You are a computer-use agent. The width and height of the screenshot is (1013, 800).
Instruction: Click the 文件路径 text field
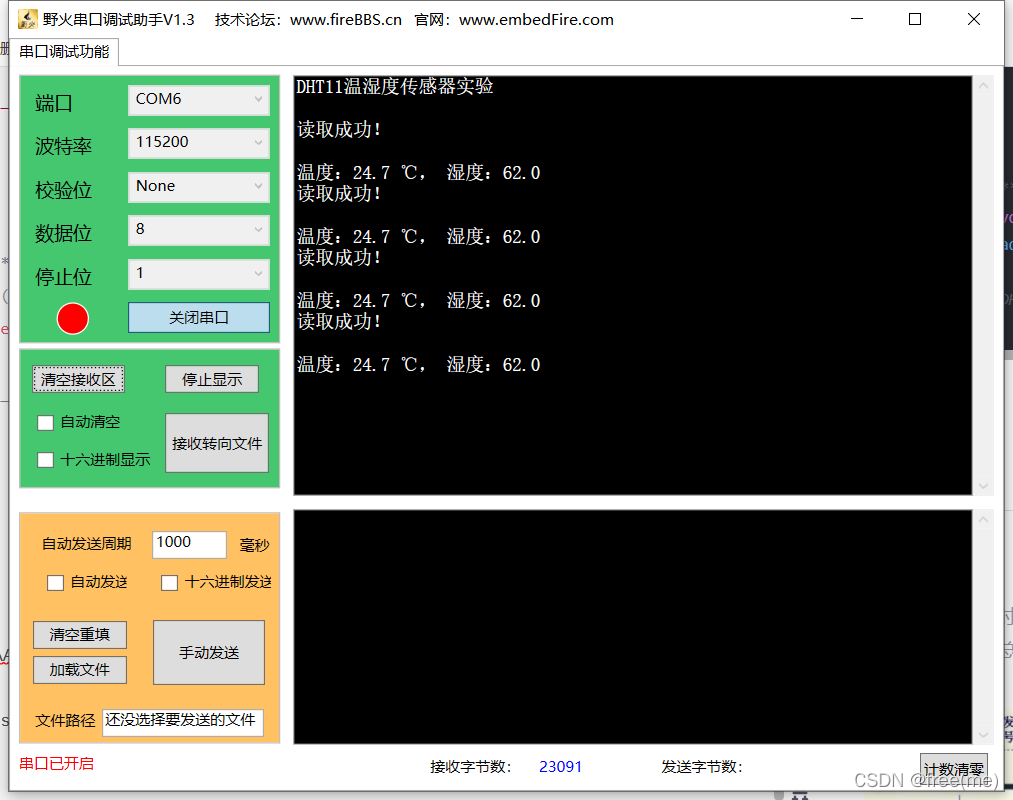click(x=183, y=722)
